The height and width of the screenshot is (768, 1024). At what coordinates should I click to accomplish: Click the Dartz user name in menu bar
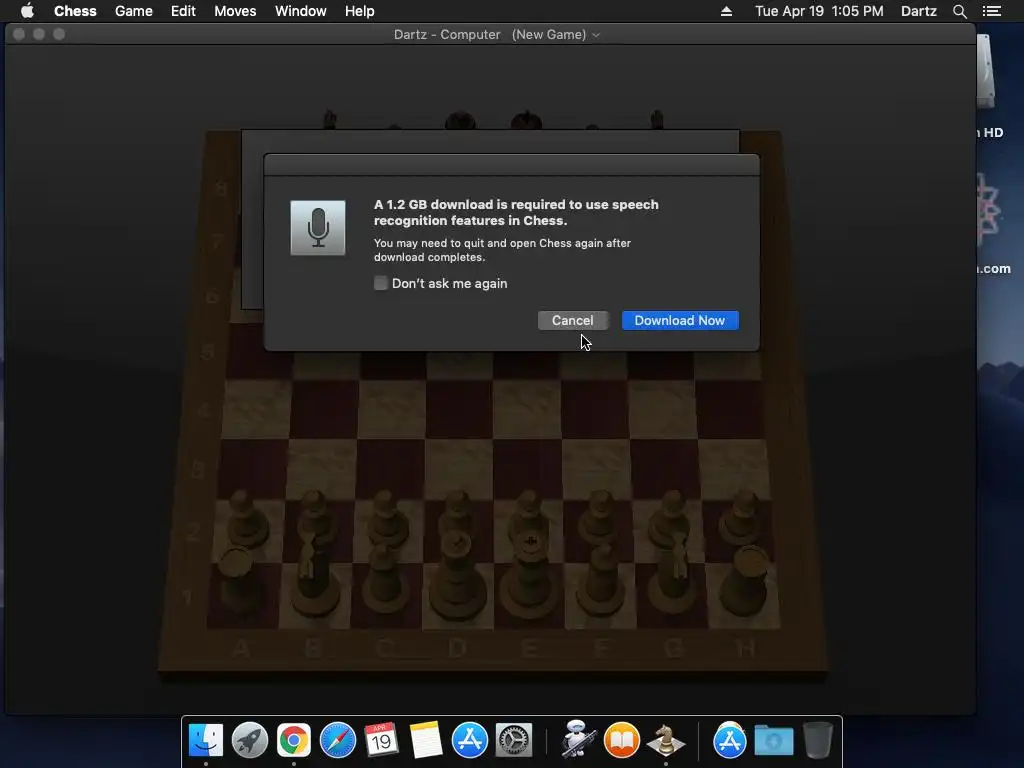pos(918,11)
